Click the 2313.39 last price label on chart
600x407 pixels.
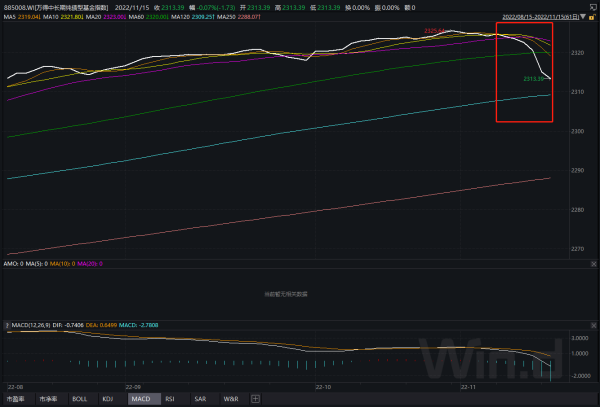[533, 79]
